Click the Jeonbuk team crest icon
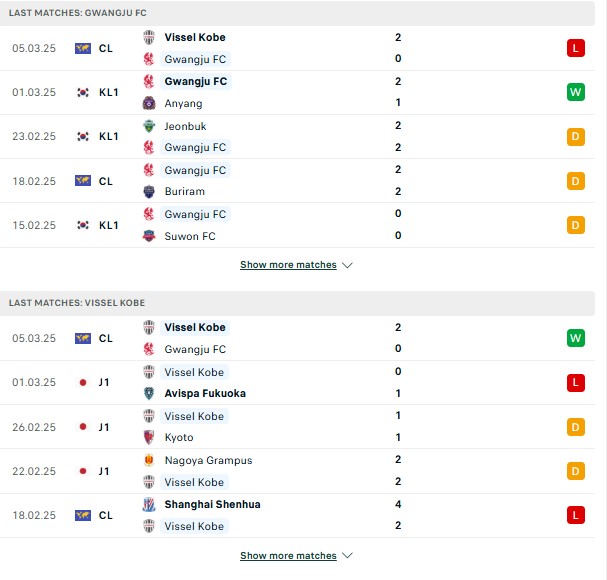The width and height of the screenshot is (607, 580). coord(149,126)
